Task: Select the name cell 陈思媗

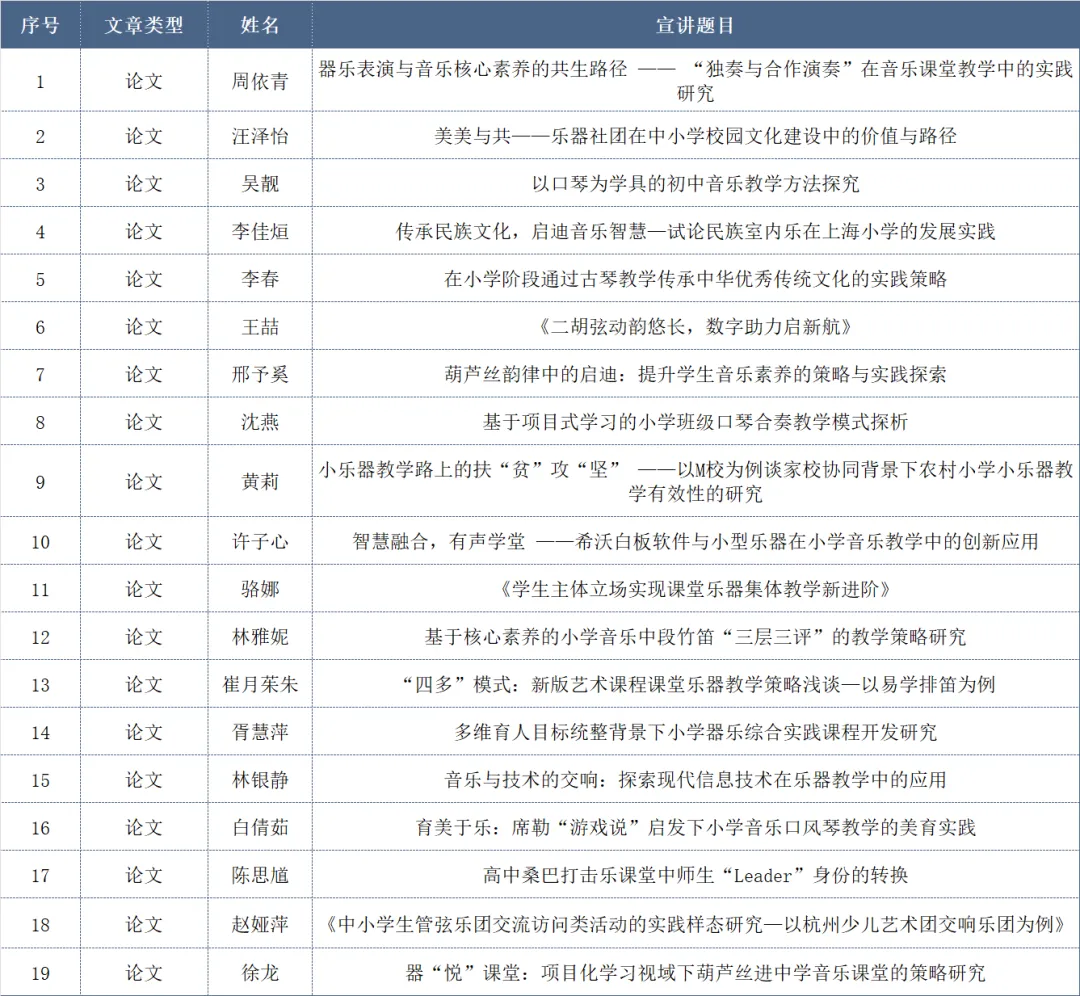Action: pos(260,875)
